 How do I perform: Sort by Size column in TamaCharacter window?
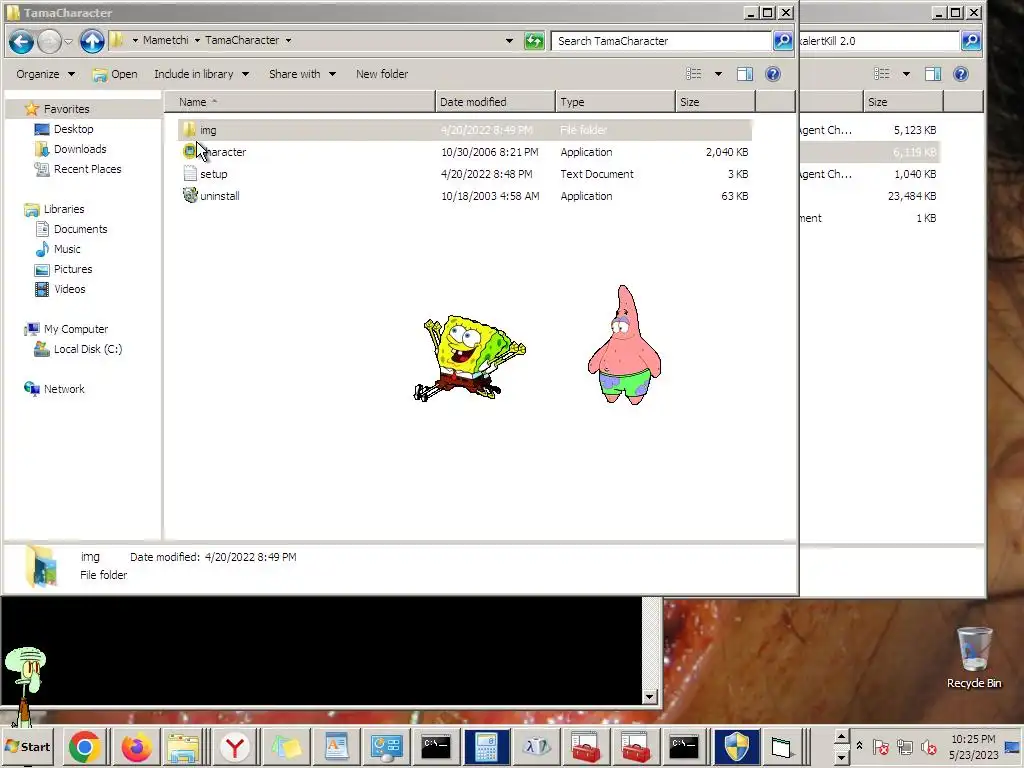click(x=715, y=102)
